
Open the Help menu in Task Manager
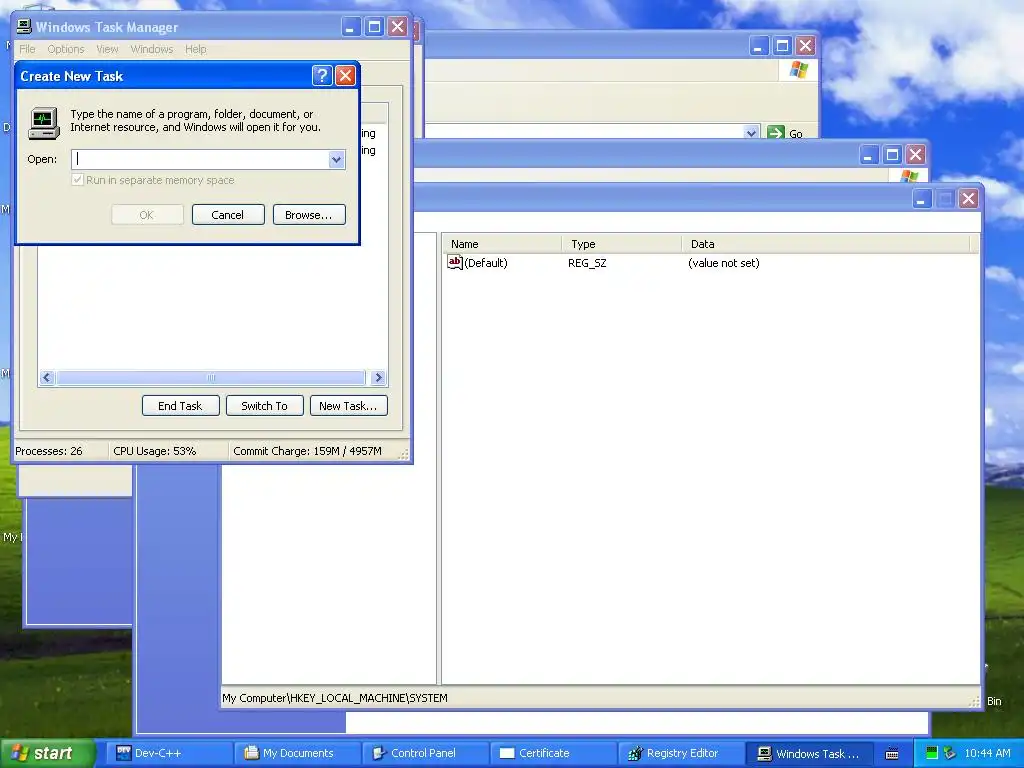pos(195,49)
